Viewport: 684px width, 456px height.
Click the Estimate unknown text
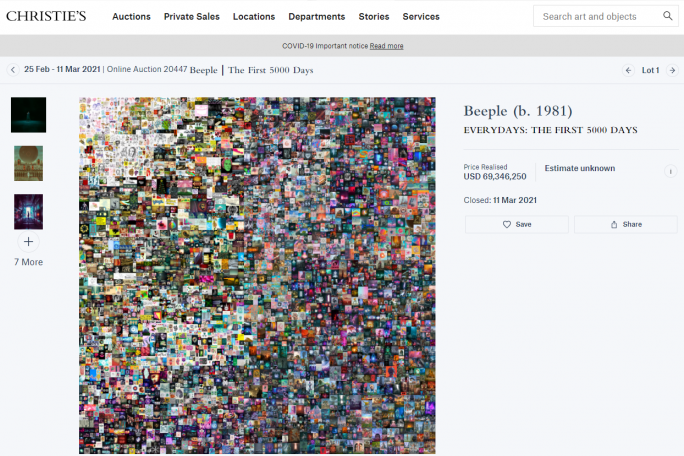click(x=580, y=168)
